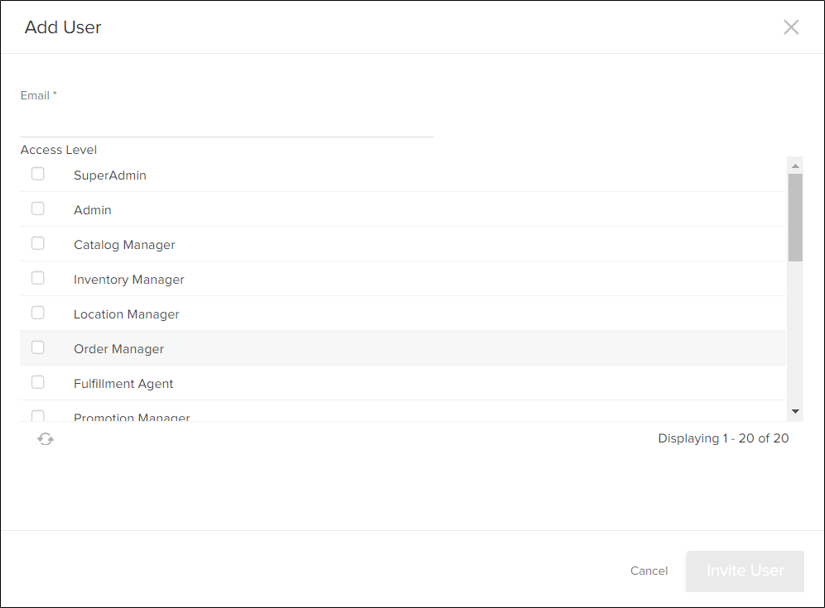The height and width of the screenshot is (608, 825).
Task: Check the Promotion Manager box
Action: [37, 416]
